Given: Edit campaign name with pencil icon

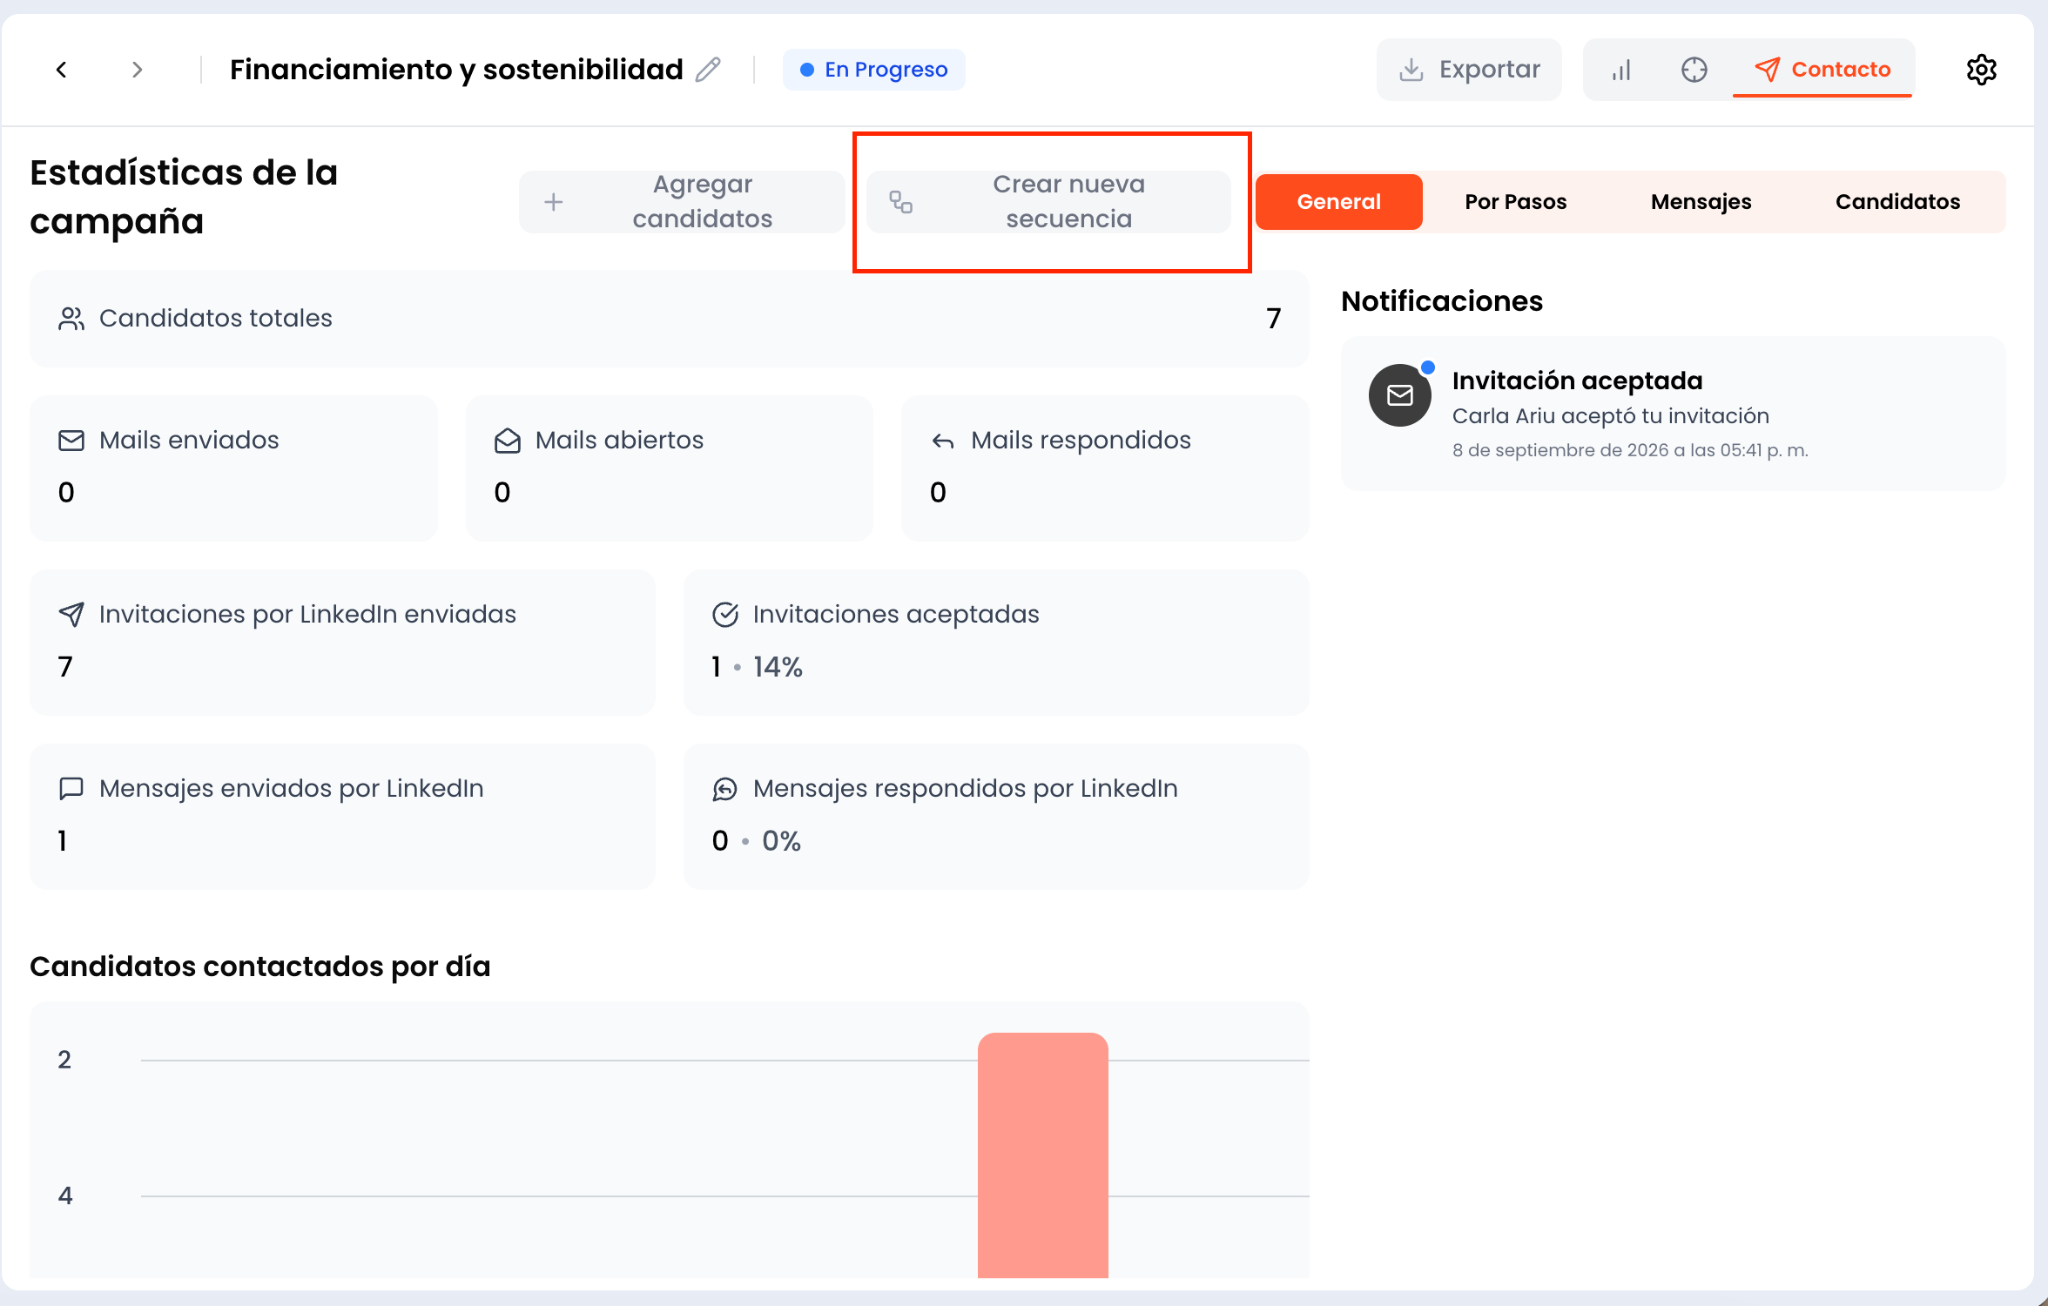Looking at the screenshot, I should point(708,69).
